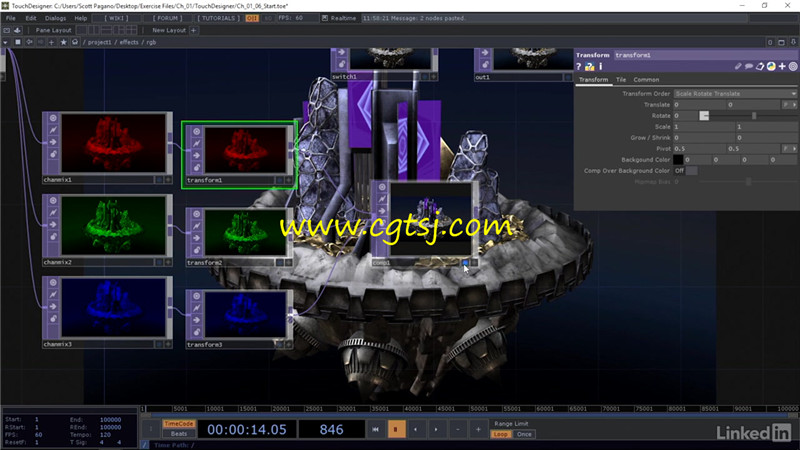
Task: Click the square icon in the path bar
Action: pos(18,42)
